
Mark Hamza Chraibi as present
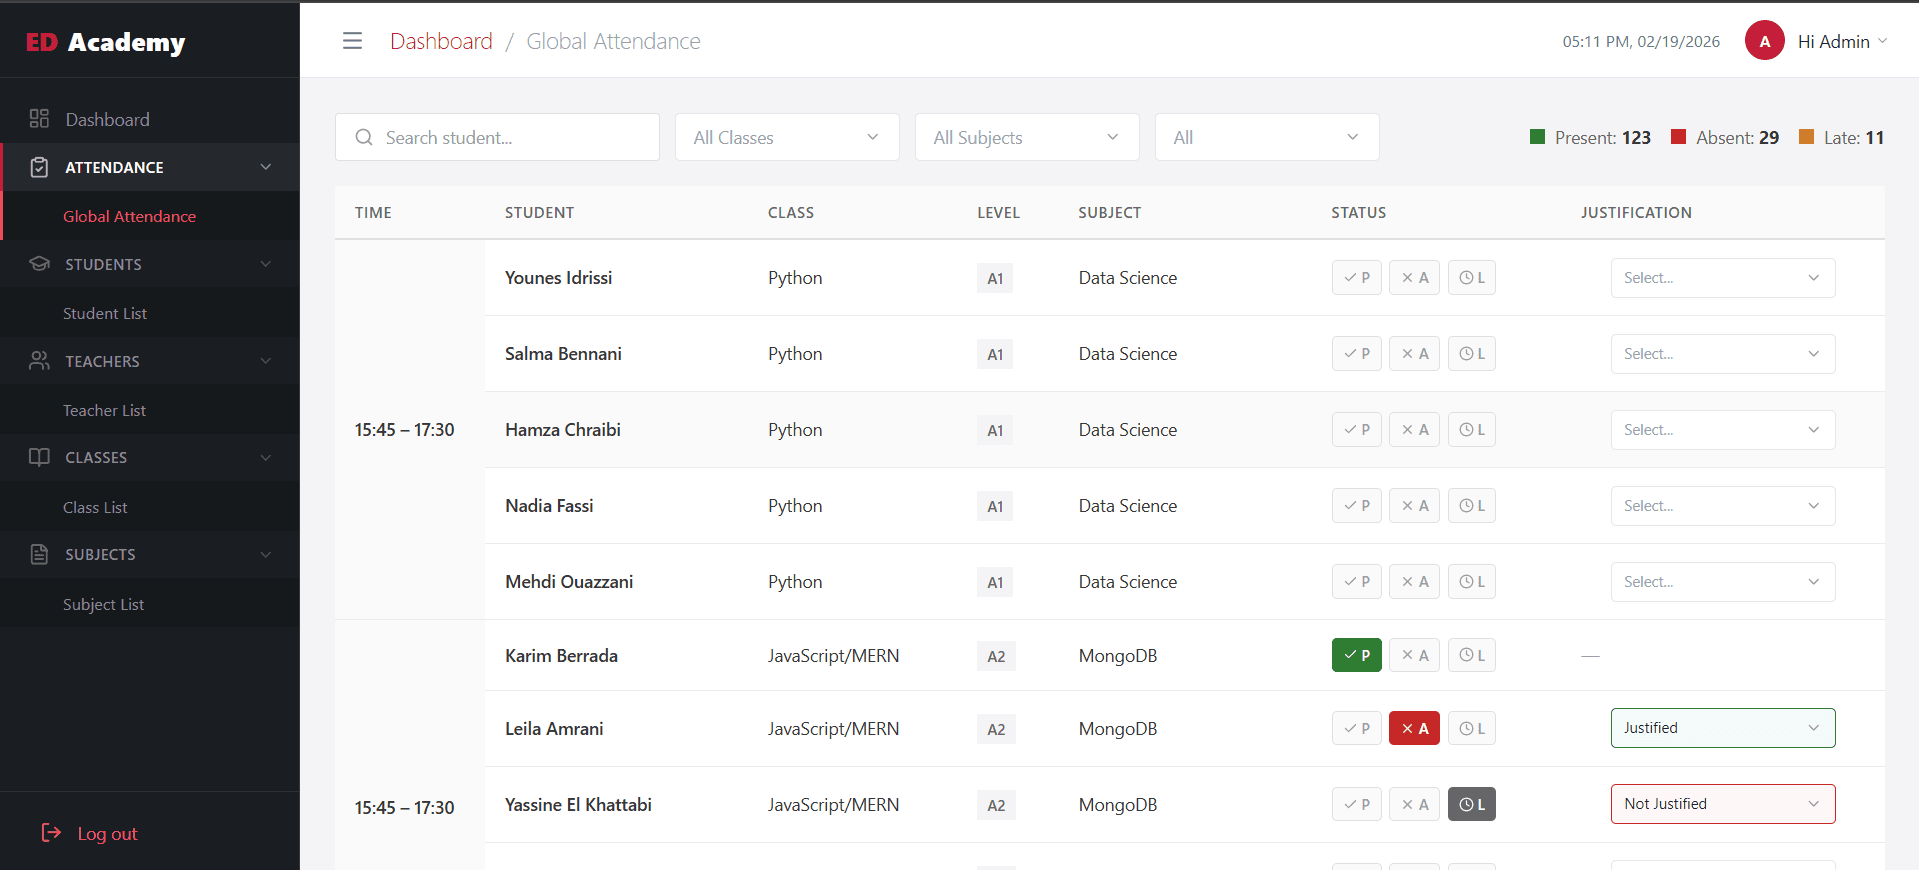pos(1357,430)
